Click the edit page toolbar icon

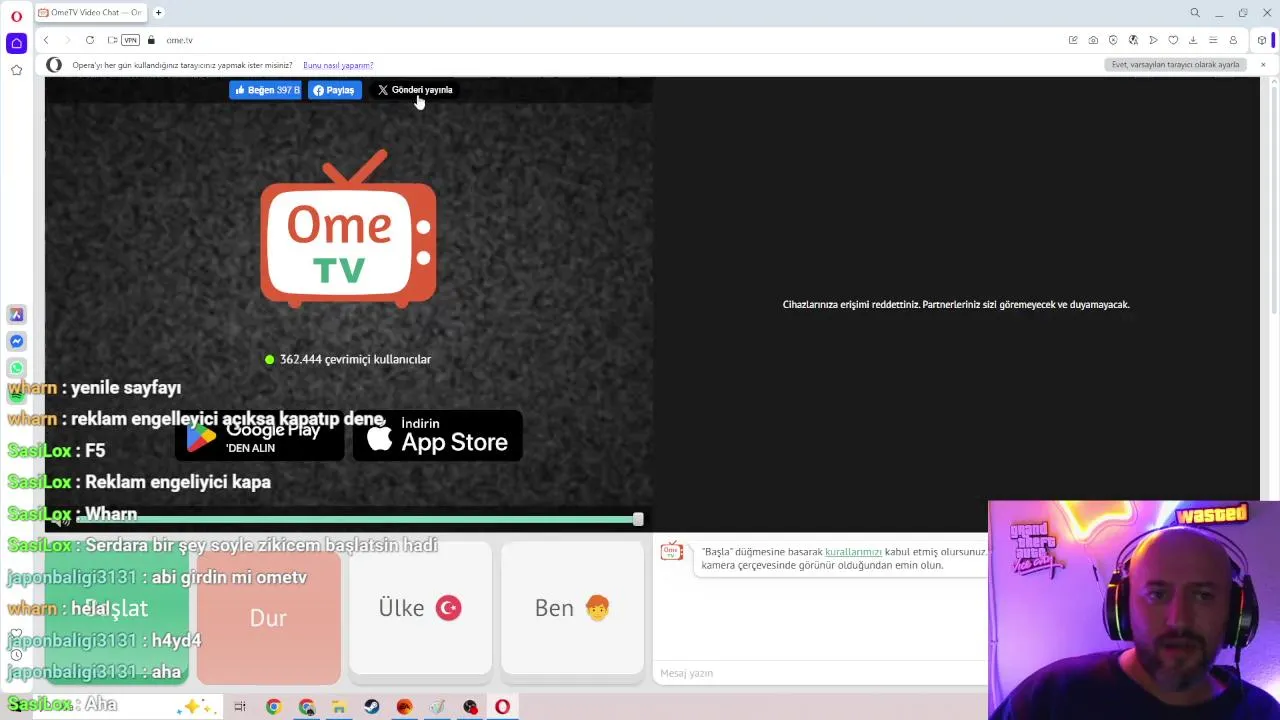coord(1073,40)
